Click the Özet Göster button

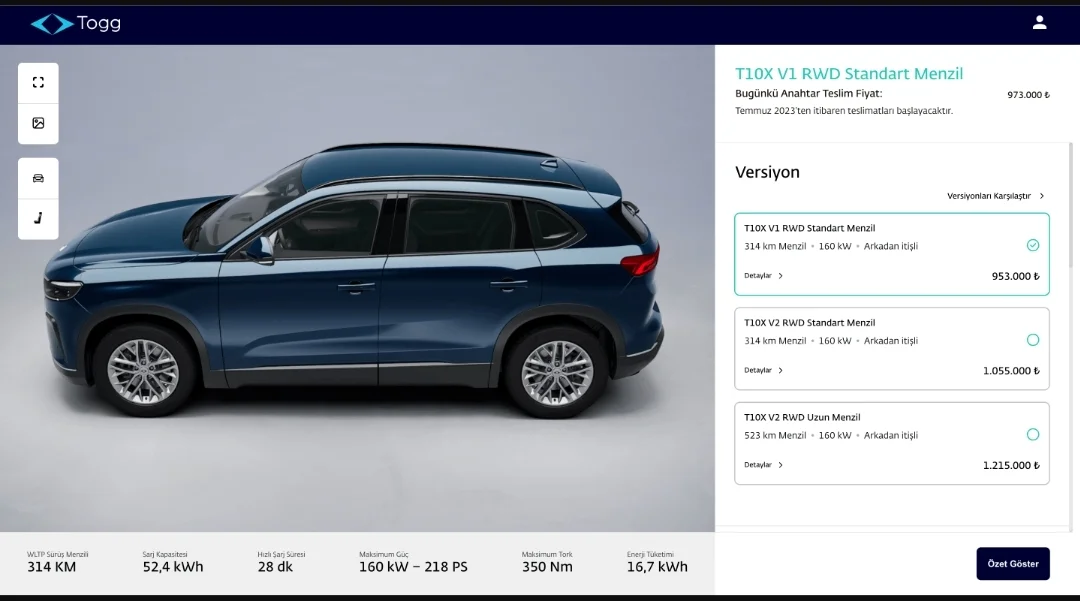click(1012, 564)
